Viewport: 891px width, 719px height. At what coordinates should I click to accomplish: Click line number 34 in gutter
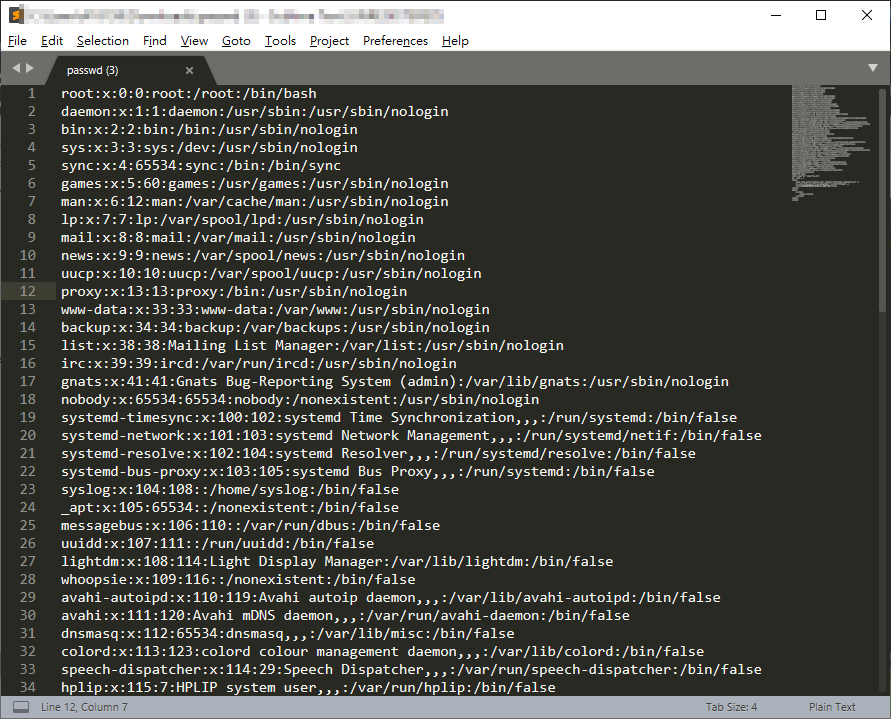[27, 687]
